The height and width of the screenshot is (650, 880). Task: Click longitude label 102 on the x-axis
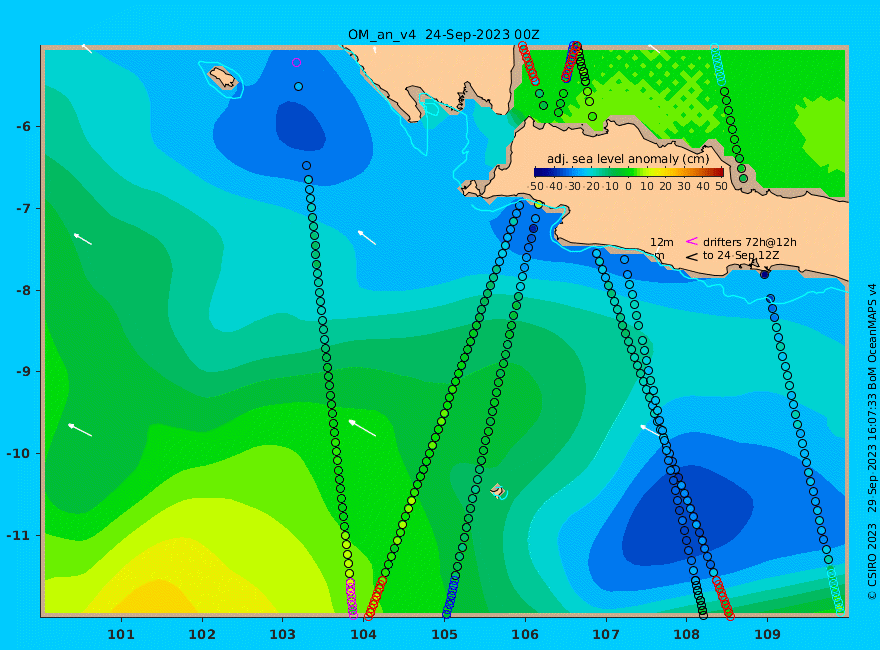pos(202,635)
